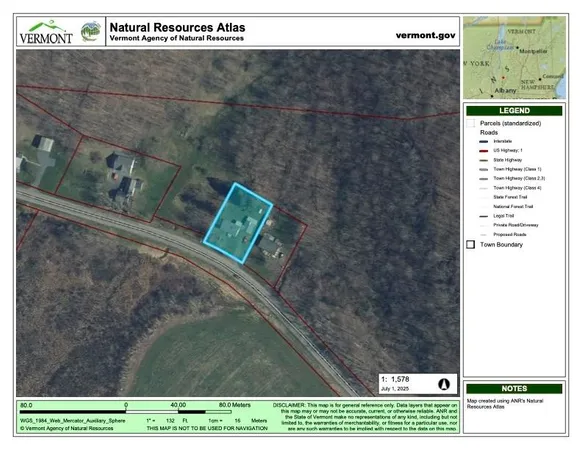Click the Interstate legend label
This screenshot has width=582, height=450.
(503, 141)
